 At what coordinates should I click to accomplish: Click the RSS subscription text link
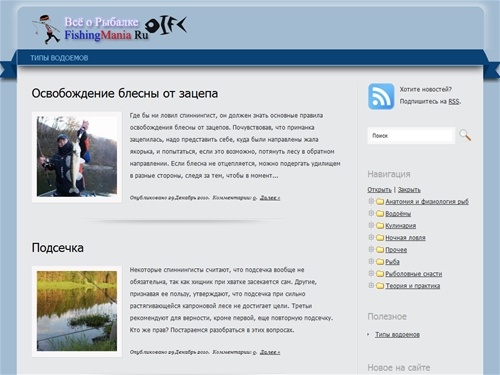coord(454,101)
